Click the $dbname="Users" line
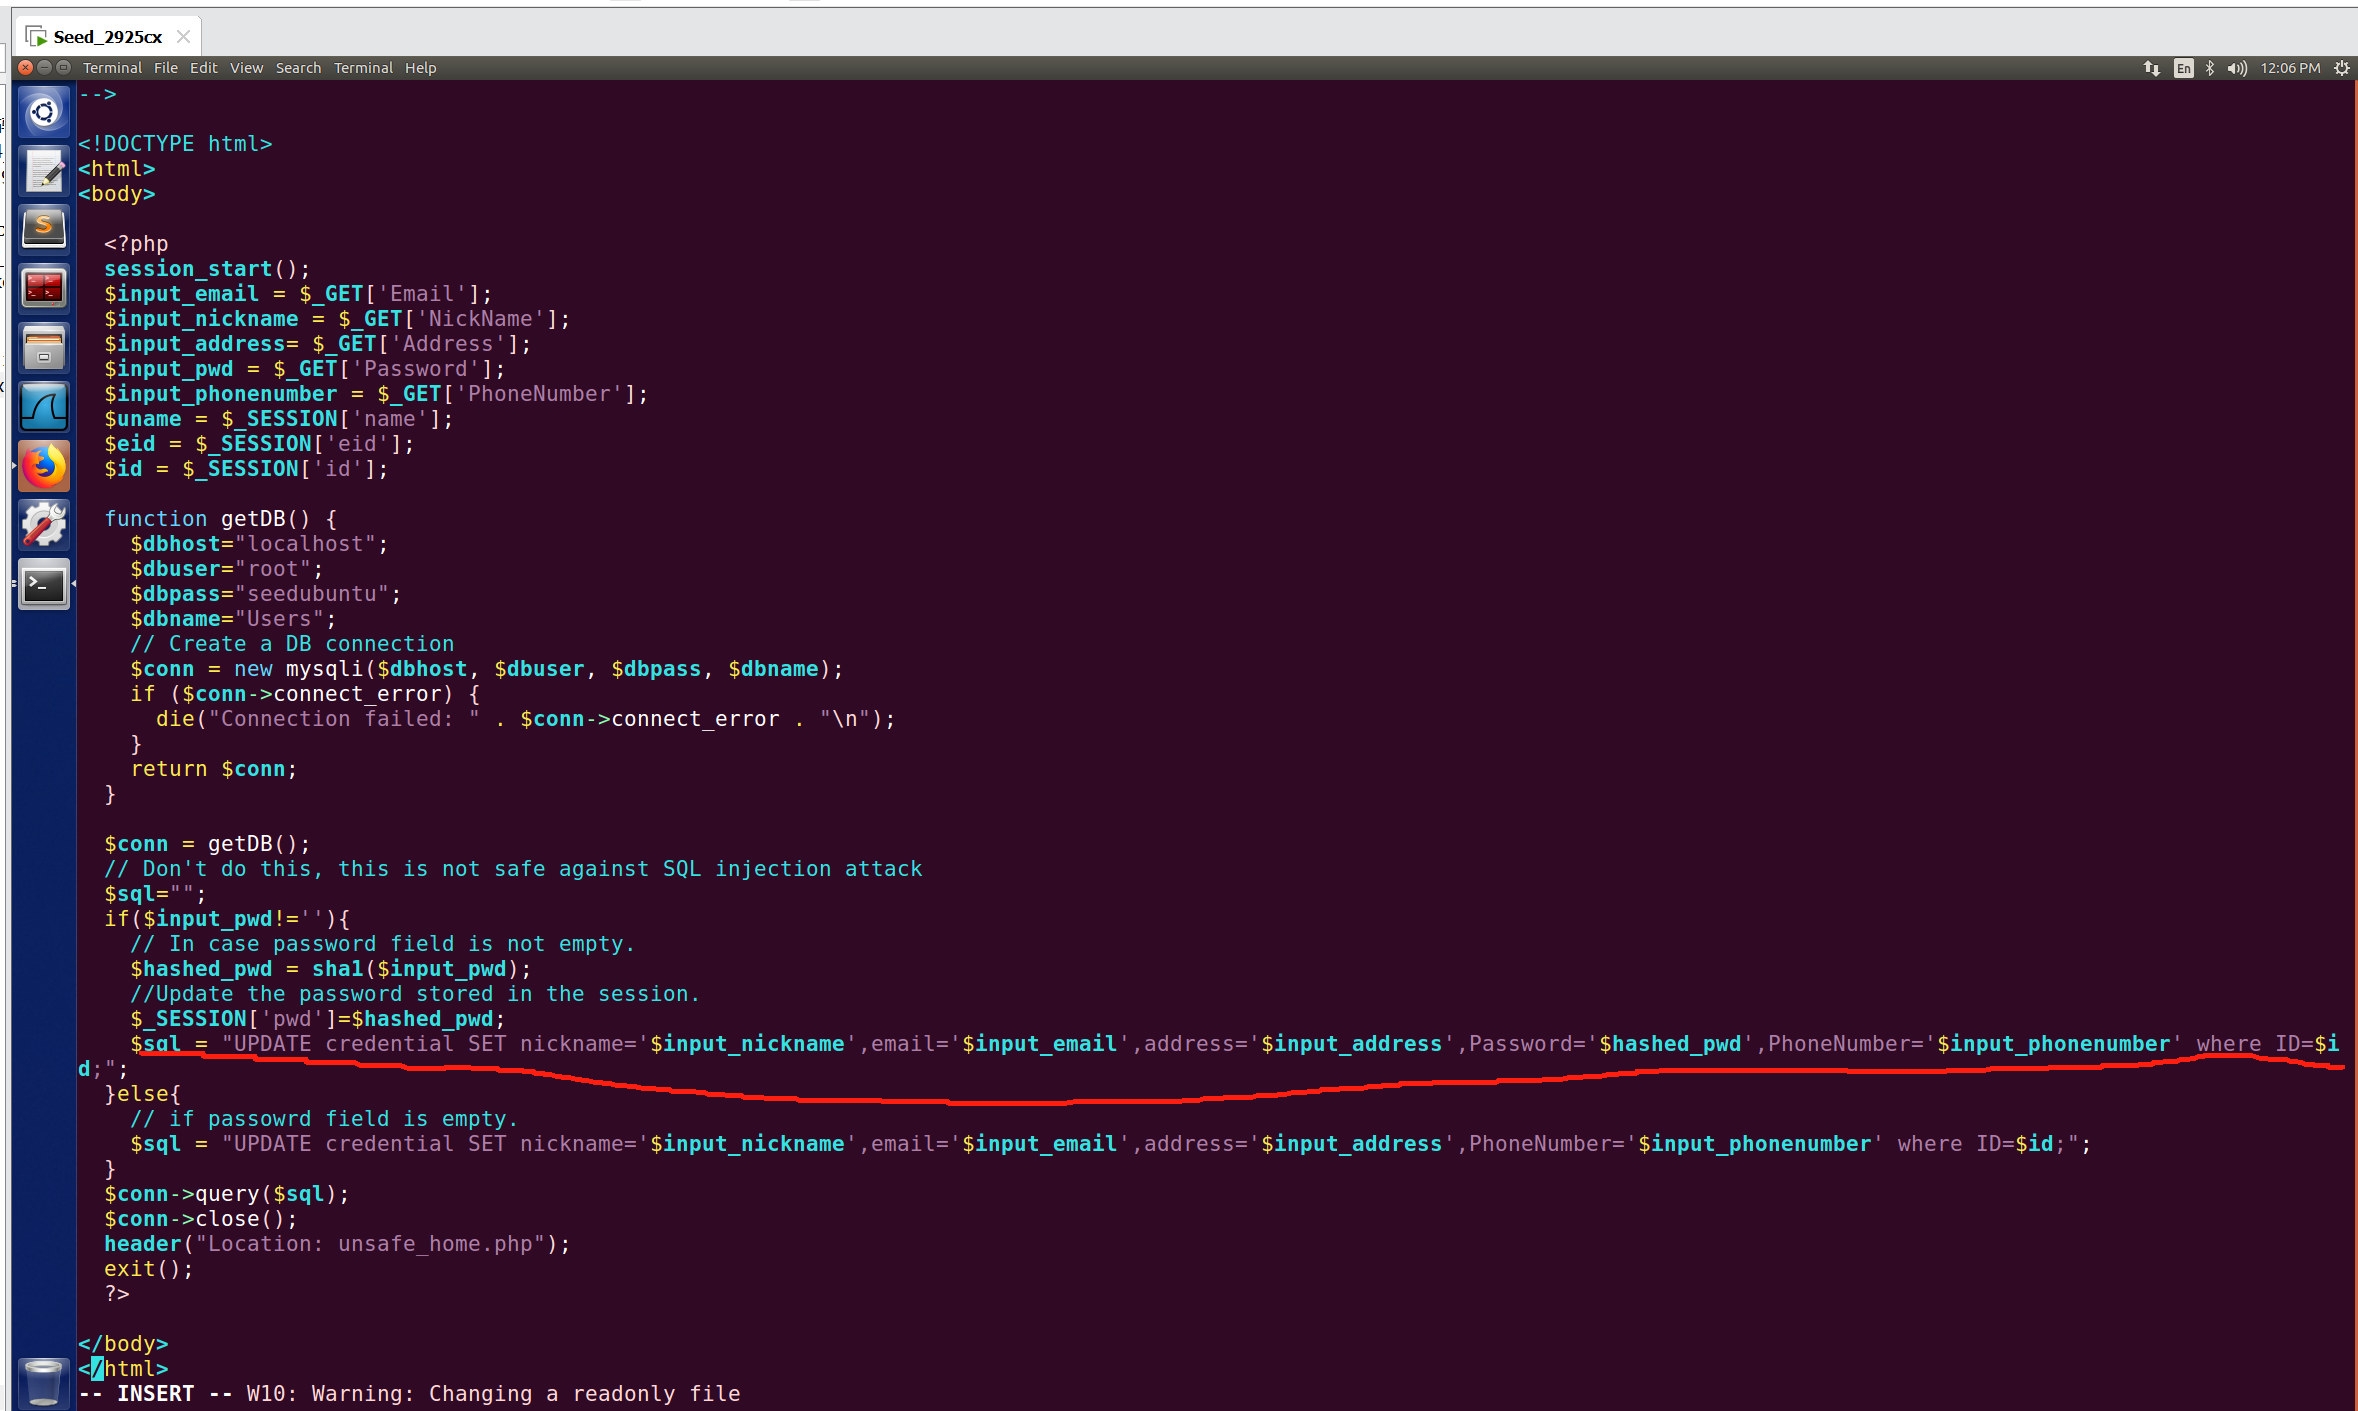2358x1411 pixels. pyautogui.click(x=233, y=619)
